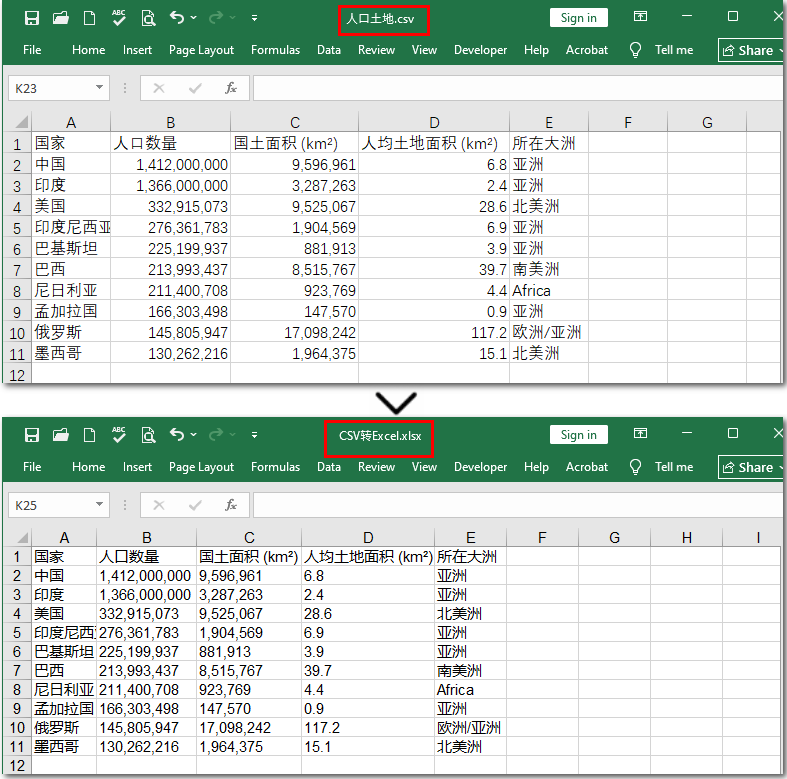Open Print Preview in 人口土地.csv window
The image size is (787, 779).
coord(148,18)
